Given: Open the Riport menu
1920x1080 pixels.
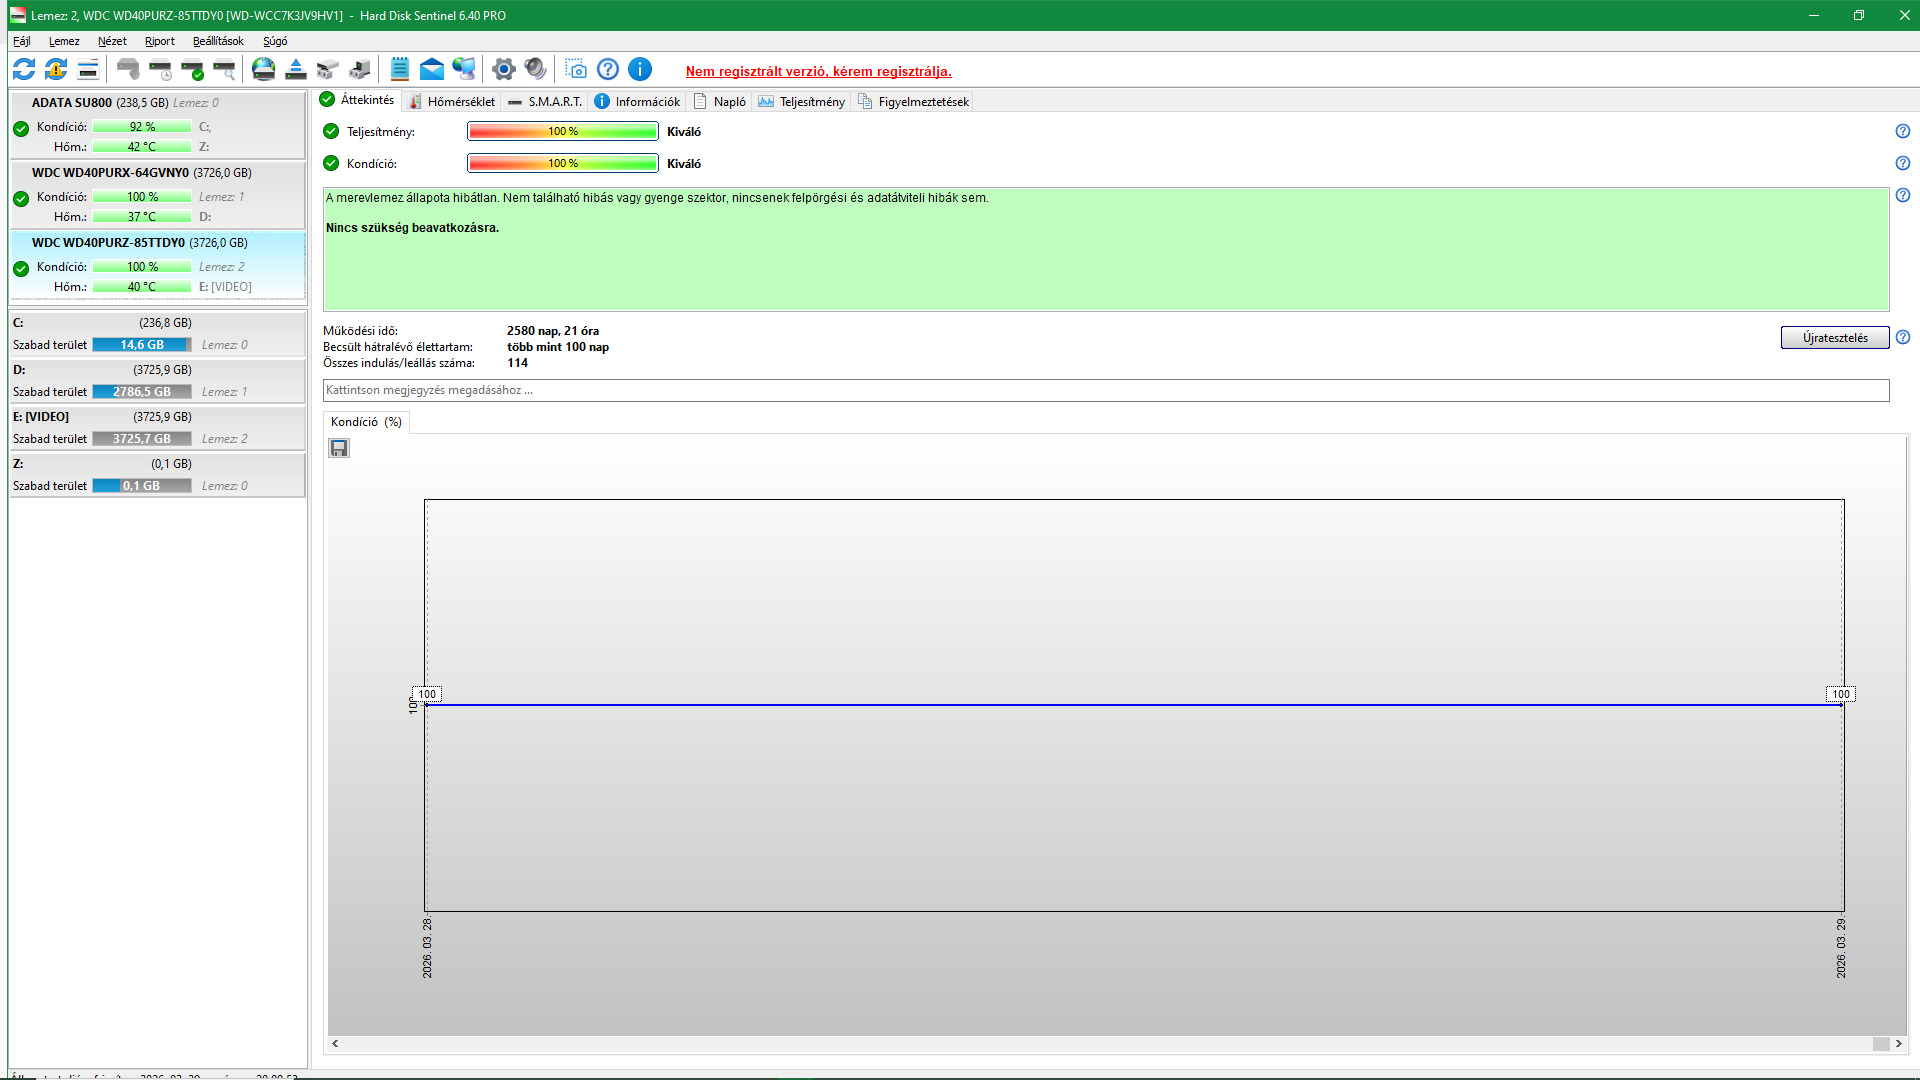Looking at the screenshot, I should click(x=159, y=41).
